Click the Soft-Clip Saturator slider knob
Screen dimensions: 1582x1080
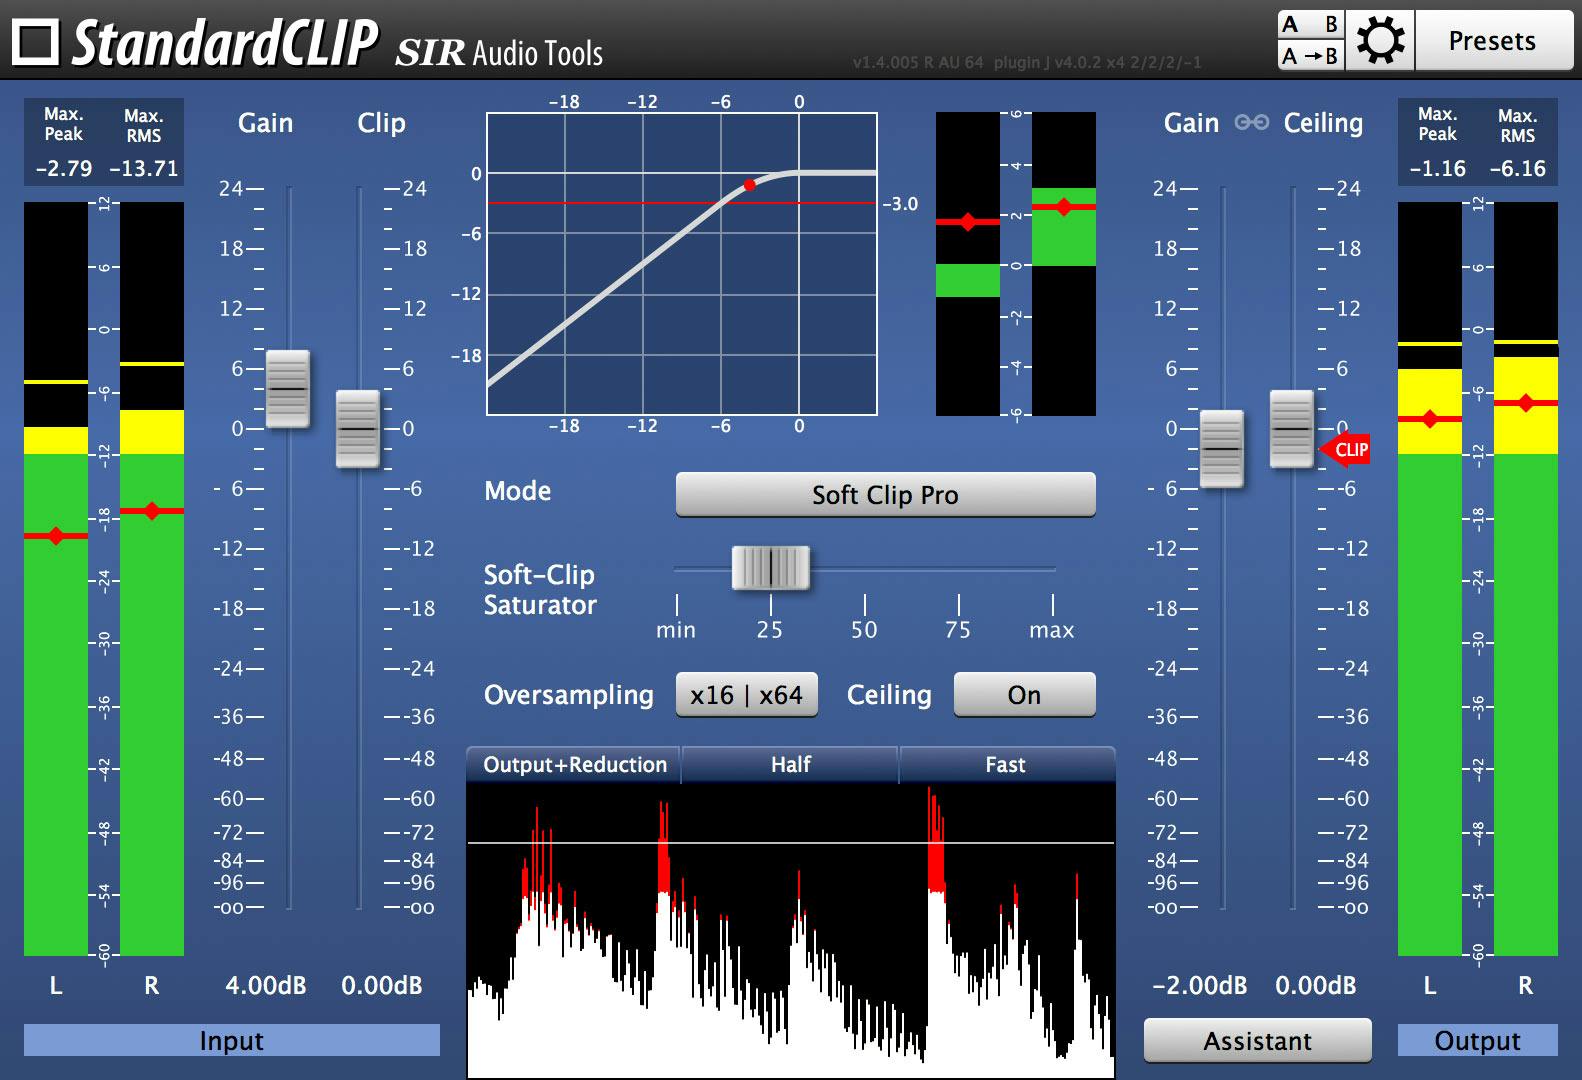point(770,568)
